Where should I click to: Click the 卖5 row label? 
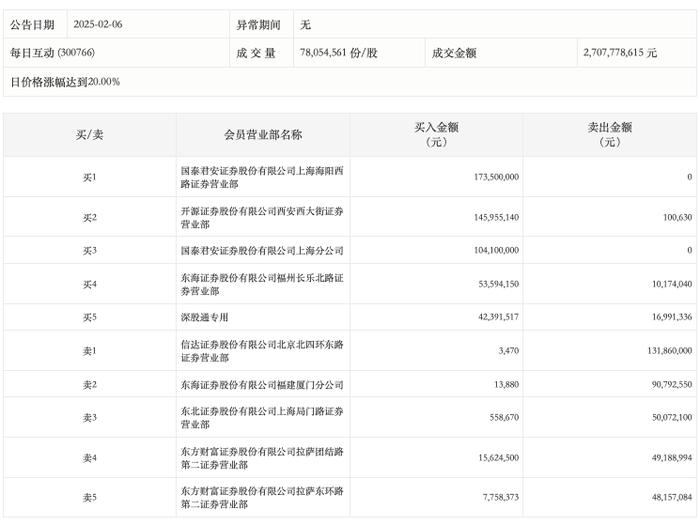[89, 498]
